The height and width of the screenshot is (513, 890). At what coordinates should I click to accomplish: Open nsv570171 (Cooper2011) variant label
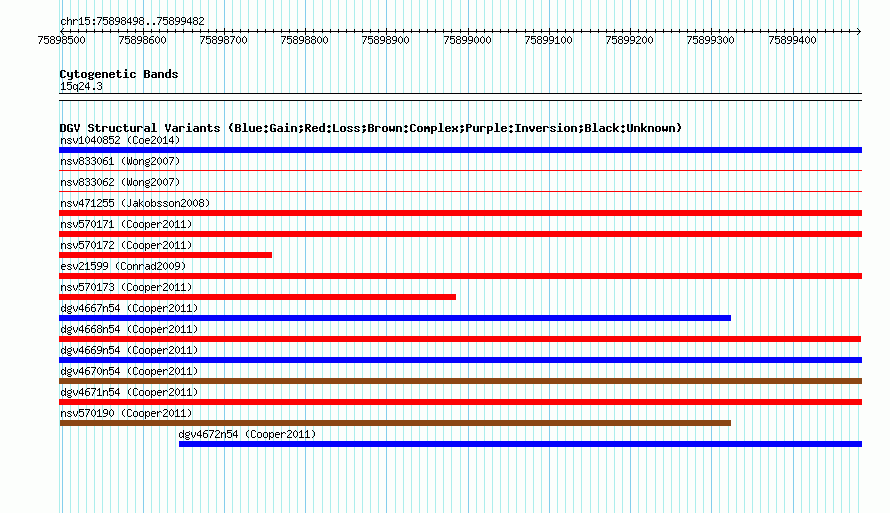click(126, 224)
